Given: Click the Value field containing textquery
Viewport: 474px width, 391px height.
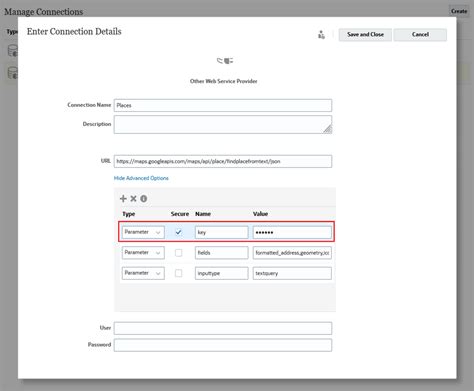Looking at the screenshot, I should click(x=292, y=273).
